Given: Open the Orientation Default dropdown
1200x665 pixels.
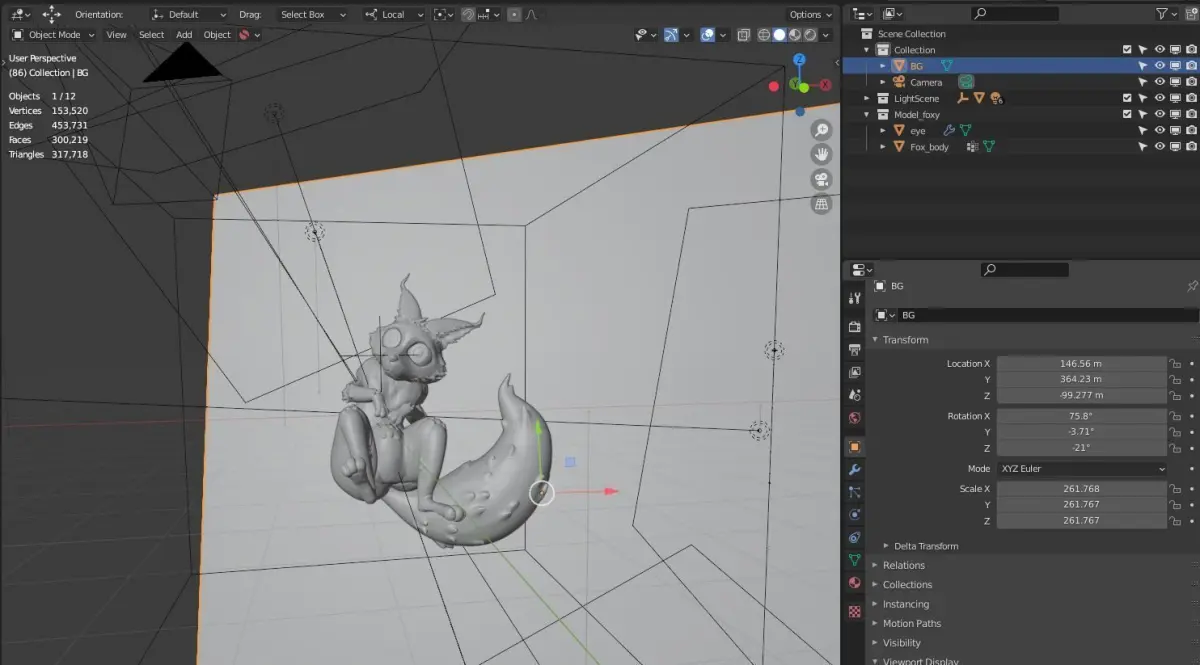Looking at the screenshot, I should coord(189,15).
